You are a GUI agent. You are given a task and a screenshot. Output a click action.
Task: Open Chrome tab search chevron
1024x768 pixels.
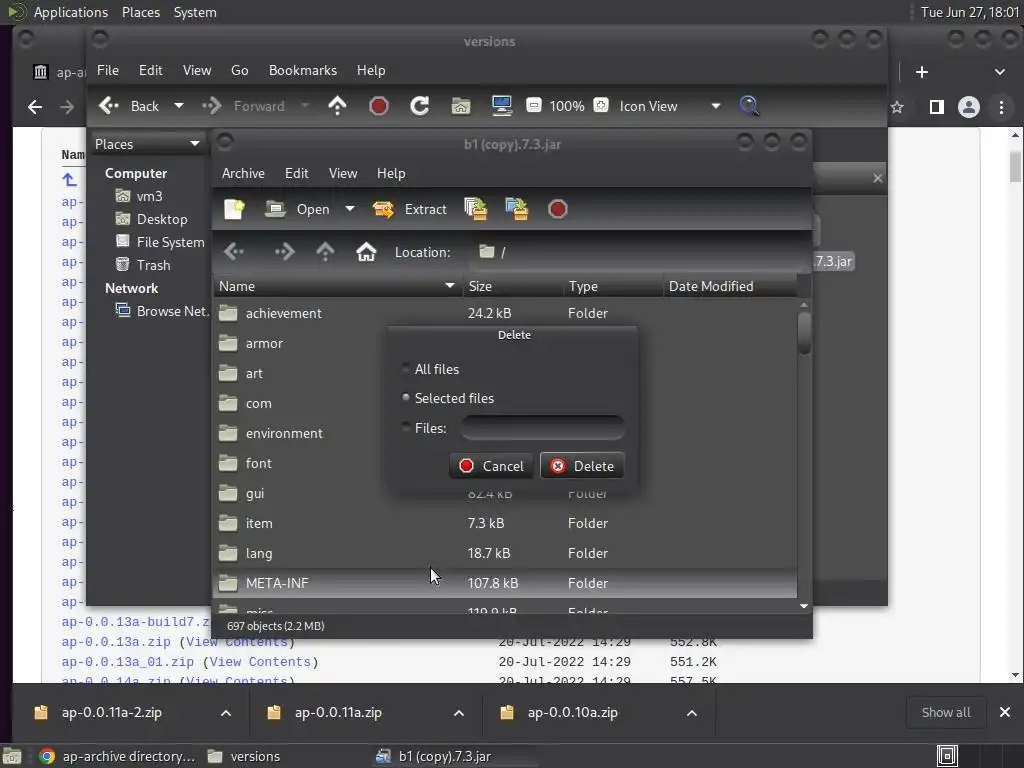point(999,72)
